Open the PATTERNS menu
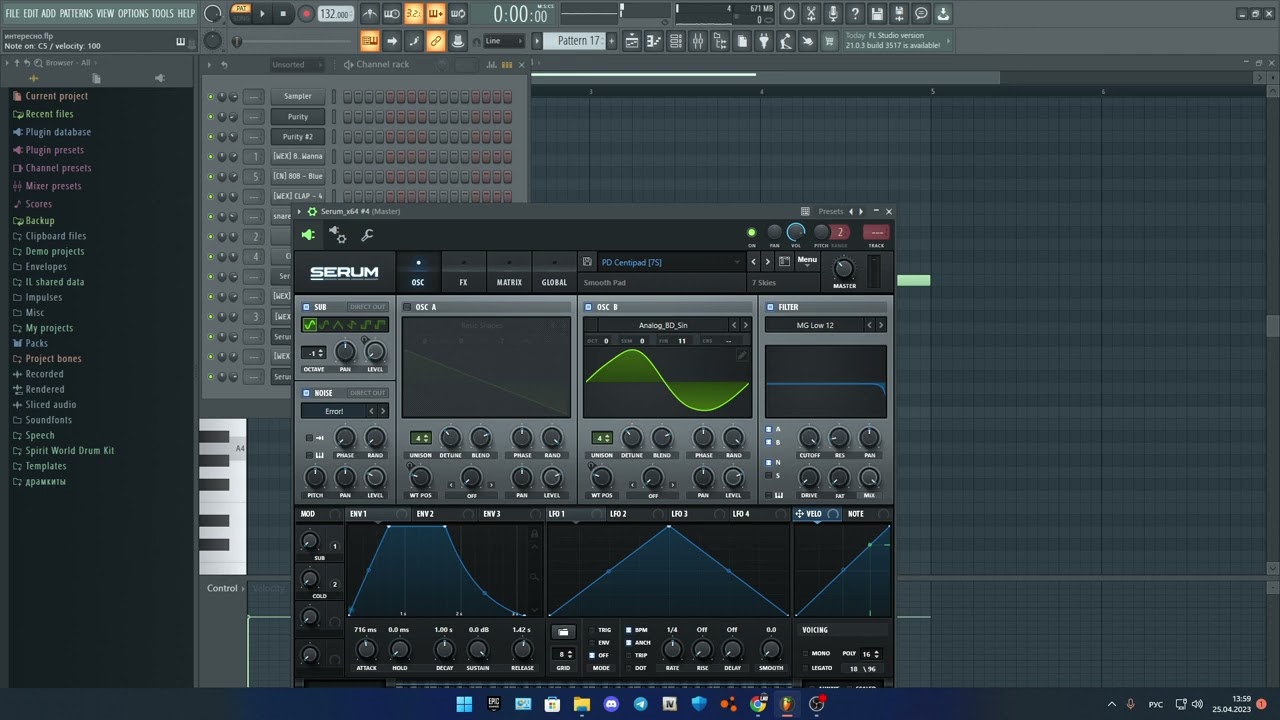The height and width of the screenshot is (720, 1280). [76, 14]
